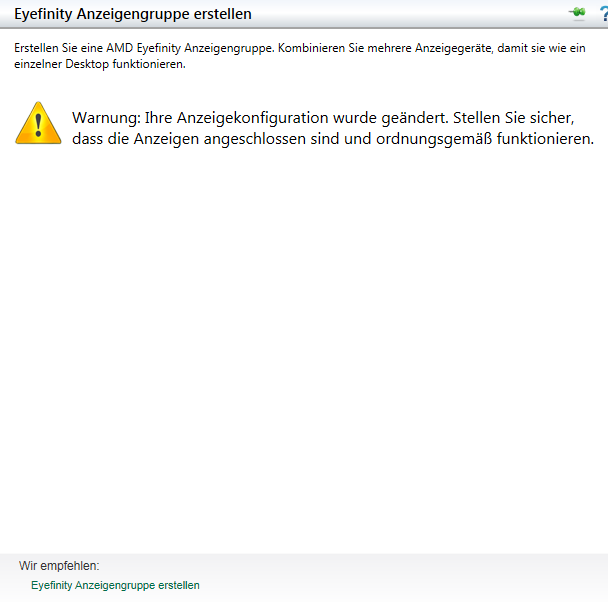Click the yellow warning triangle icon
Image resolution: width=608 pixels, height=602 pixels.
(x=38, y=123)
